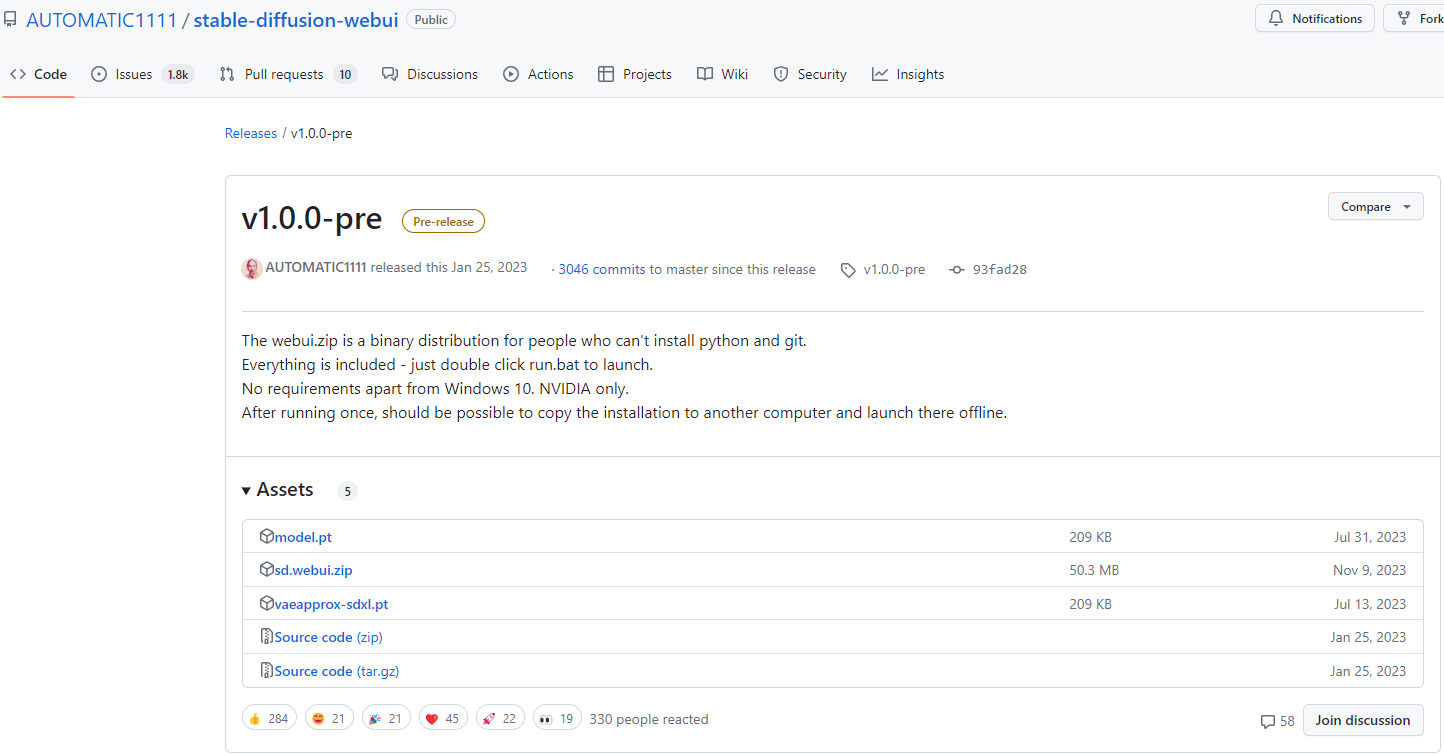Viewport: 1444px width, 755px height.
Task: Open commit 93fad28
Action: click(1000, 269)
